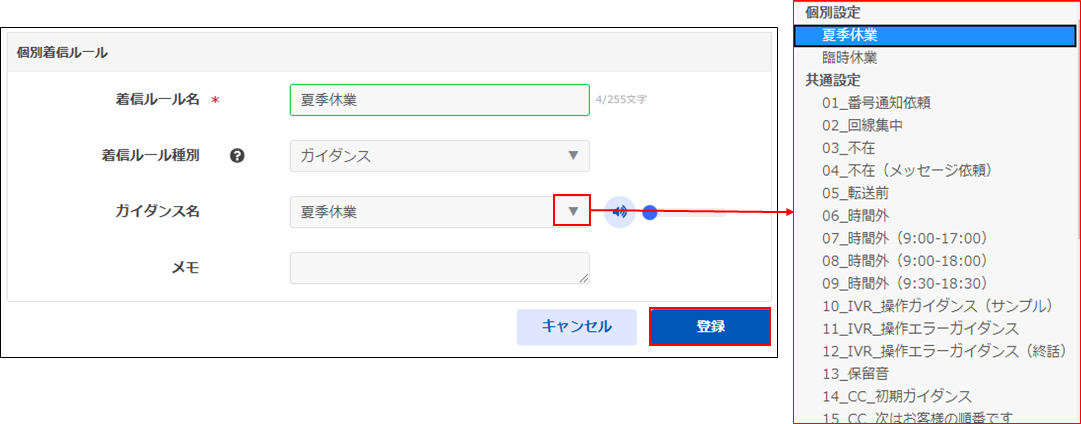Adjust the audio playback slider

[x=650, y=212]
